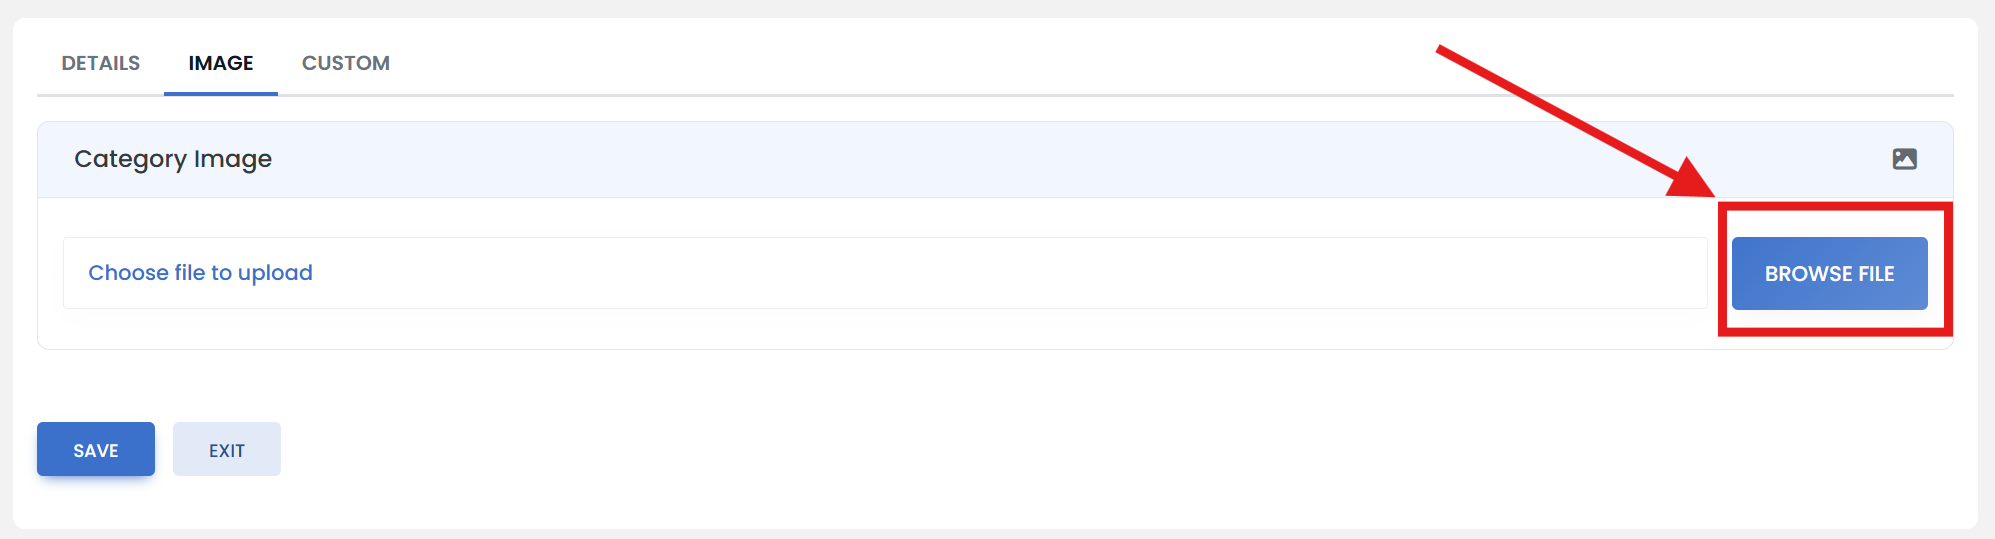Click the dark blue SAVE button label
1995x539 pixels.
[x=96, y=451]
